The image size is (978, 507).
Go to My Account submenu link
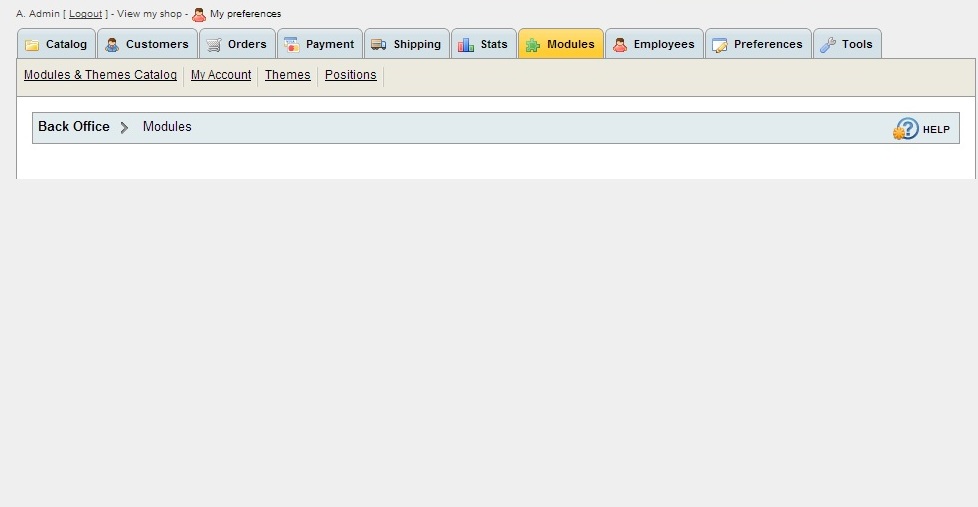pos(221,75)
